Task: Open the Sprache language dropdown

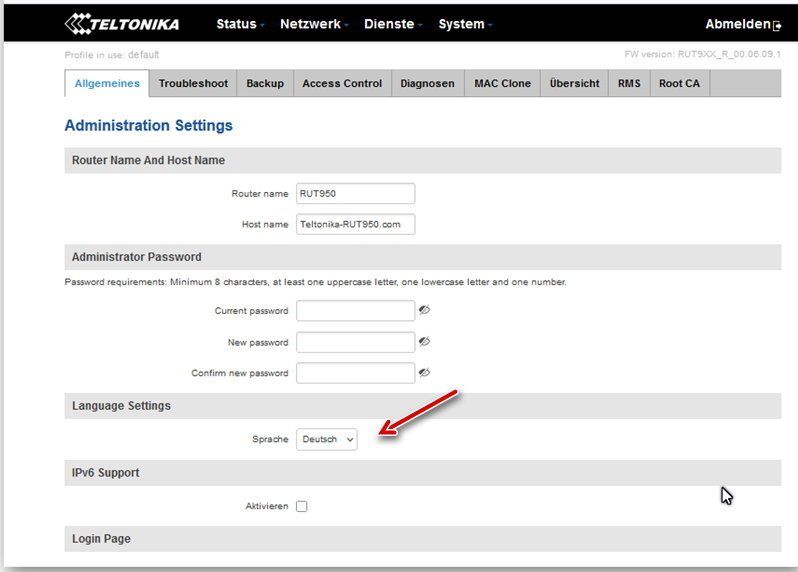Action: point(326,439)
